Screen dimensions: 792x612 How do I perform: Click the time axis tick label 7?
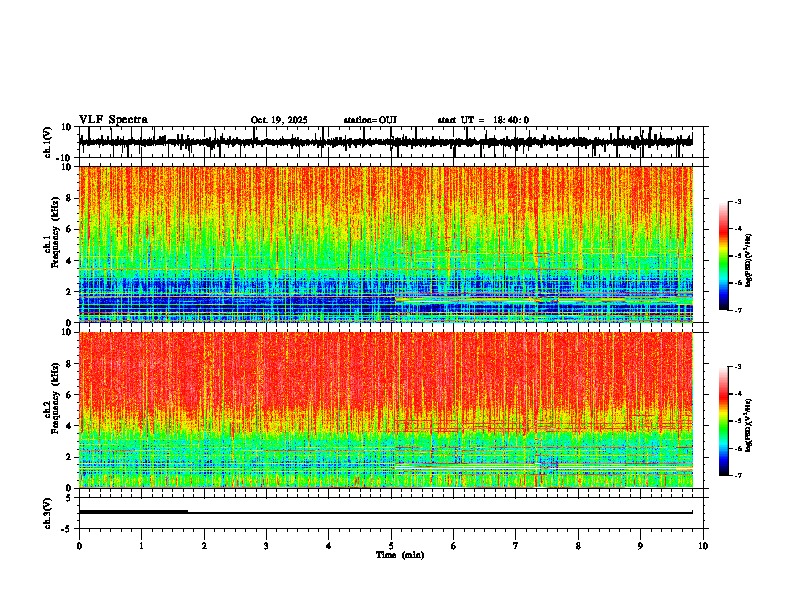pyautogui.click(x=516, y=546)
